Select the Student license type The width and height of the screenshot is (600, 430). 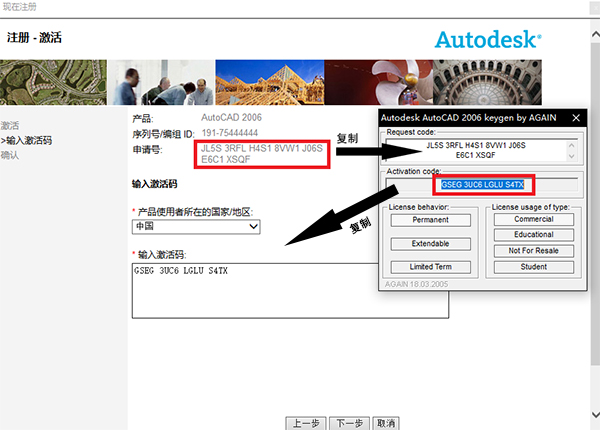534,267
